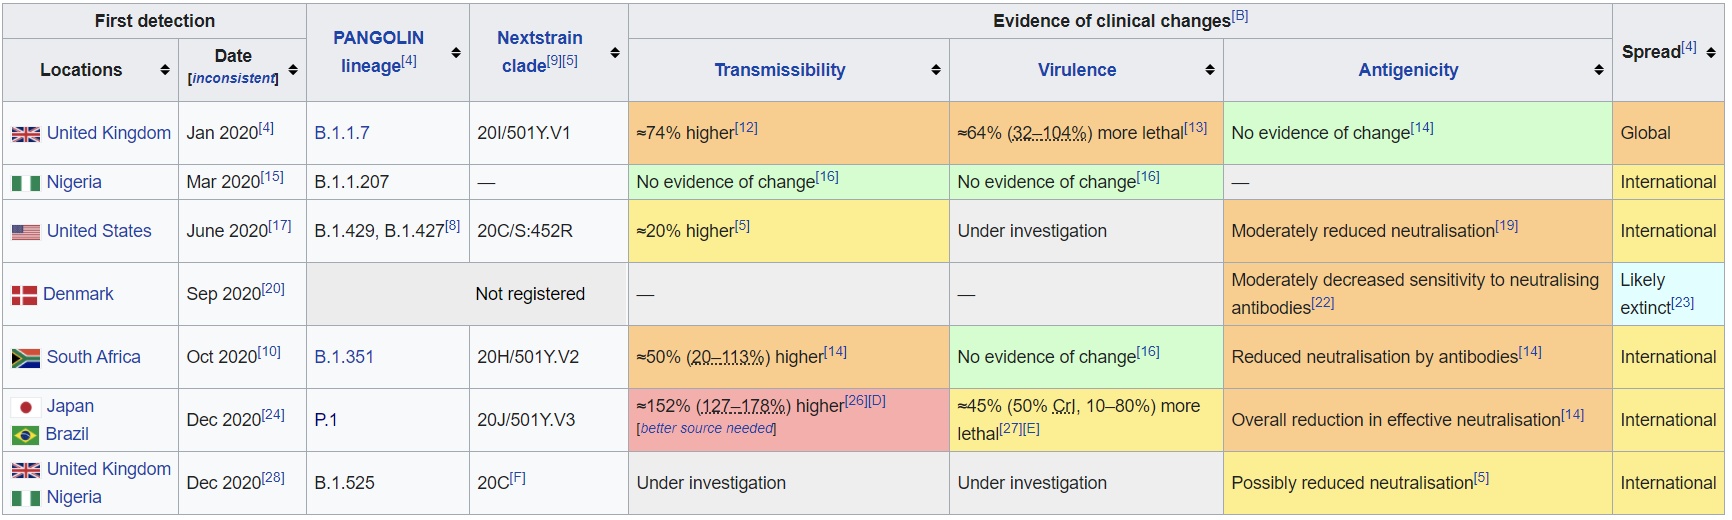Sort table by Transmissibility sort arrows

pyautogui.click(x=936, y=70)
